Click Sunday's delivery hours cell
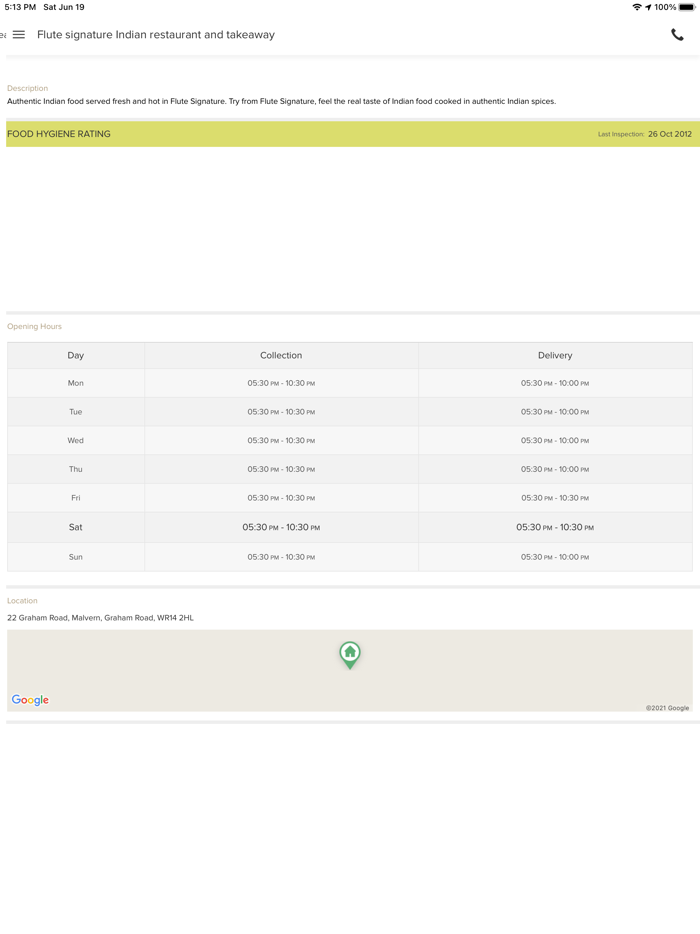Viewport: 700px width, 934px height. (555, 557)
